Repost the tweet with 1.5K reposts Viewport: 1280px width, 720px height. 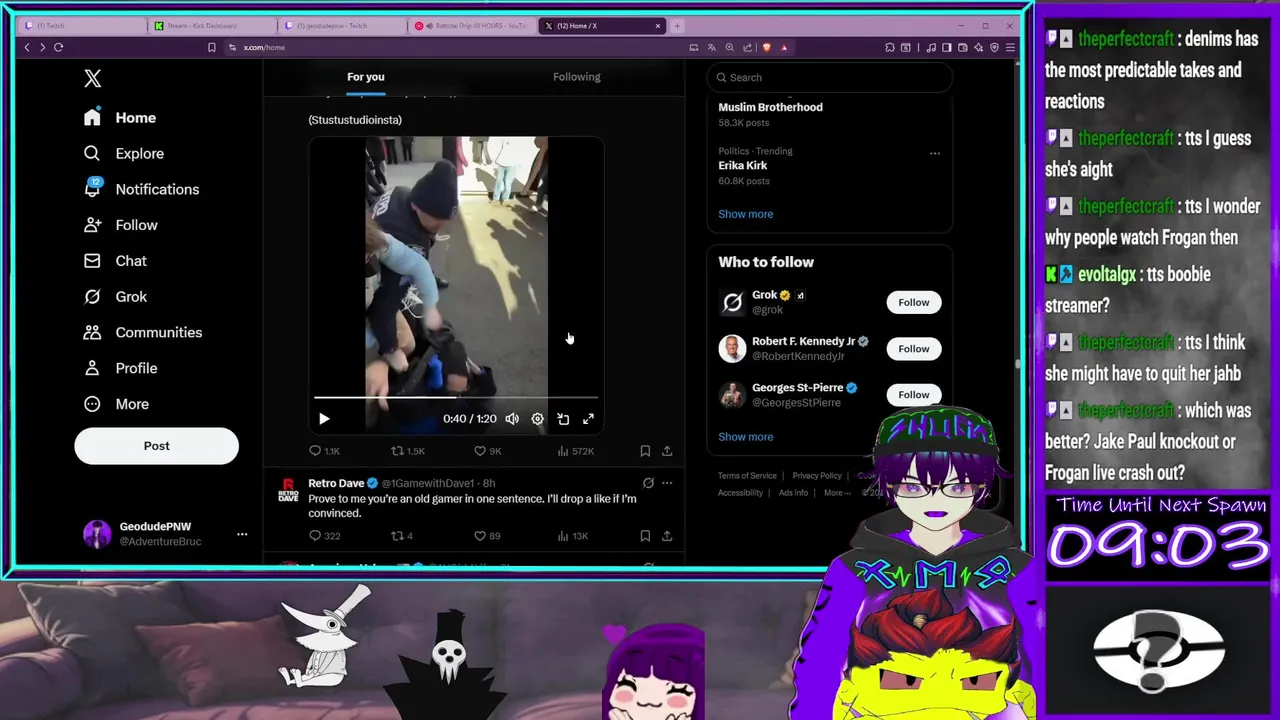[407, 451]
